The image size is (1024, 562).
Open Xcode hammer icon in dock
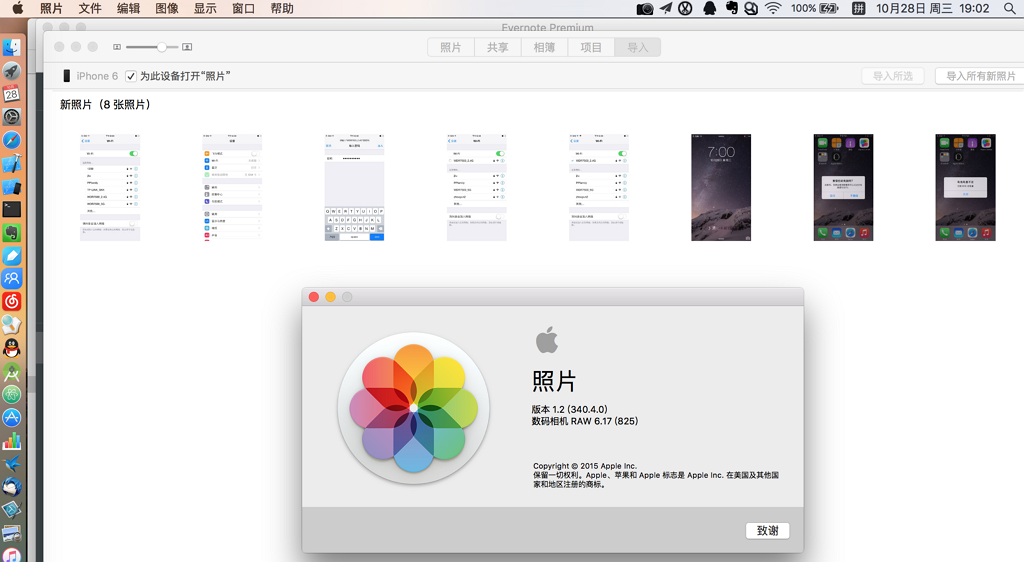pyautogui.click(x=12, y=163)
